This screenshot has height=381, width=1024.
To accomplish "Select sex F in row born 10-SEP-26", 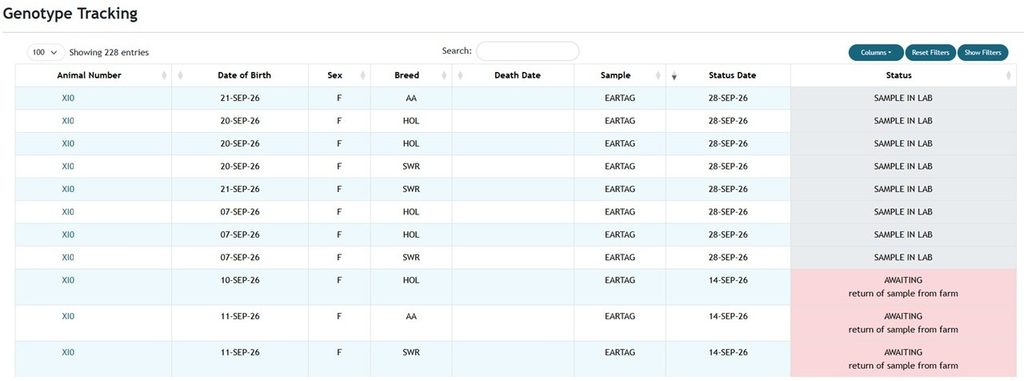I will click(339, 280).
